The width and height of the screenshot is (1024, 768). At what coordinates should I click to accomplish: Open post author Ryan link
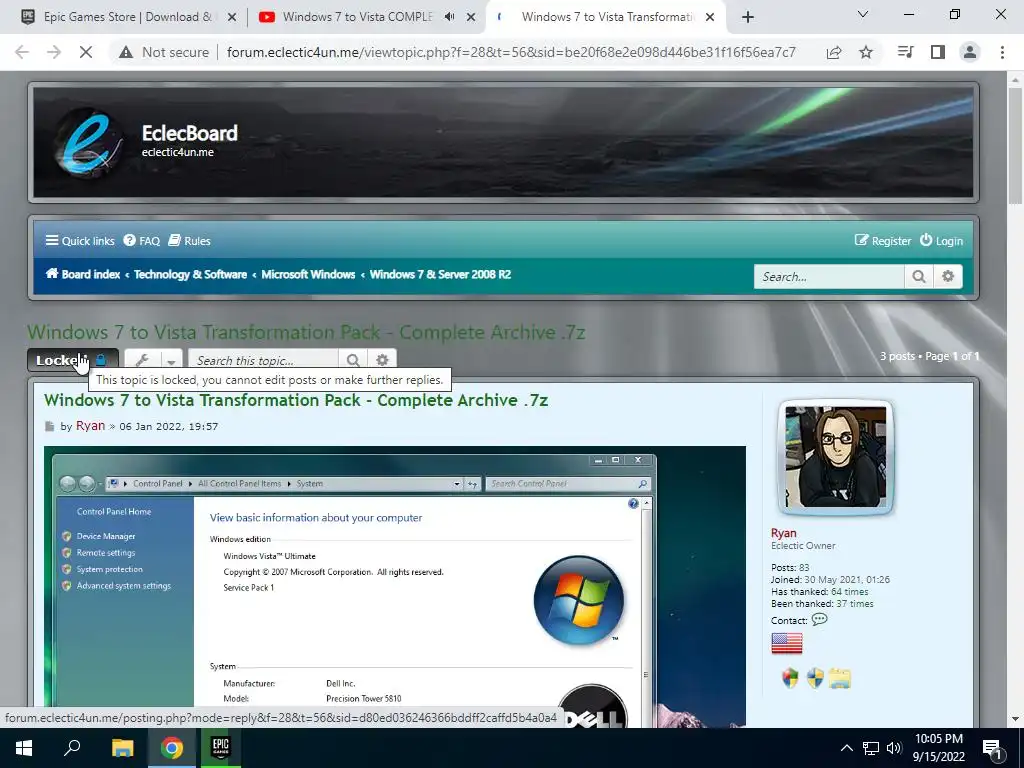(90, 426)
